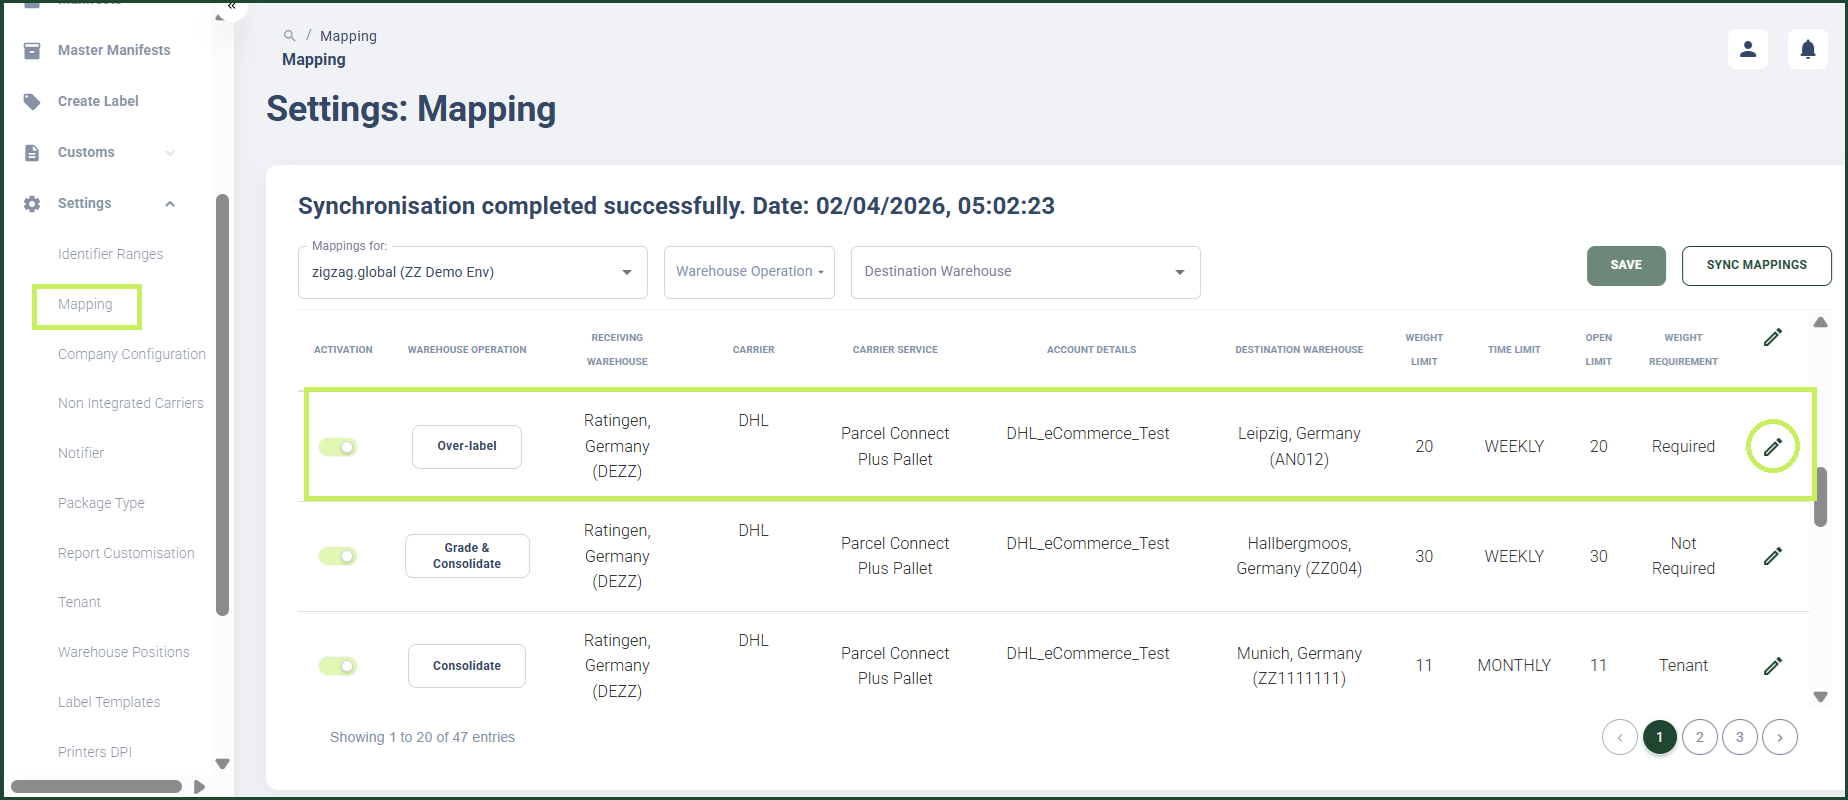Click the breadcrumb search icon
The width and height of the screenshot is (1848, 800).
point(289,36)
